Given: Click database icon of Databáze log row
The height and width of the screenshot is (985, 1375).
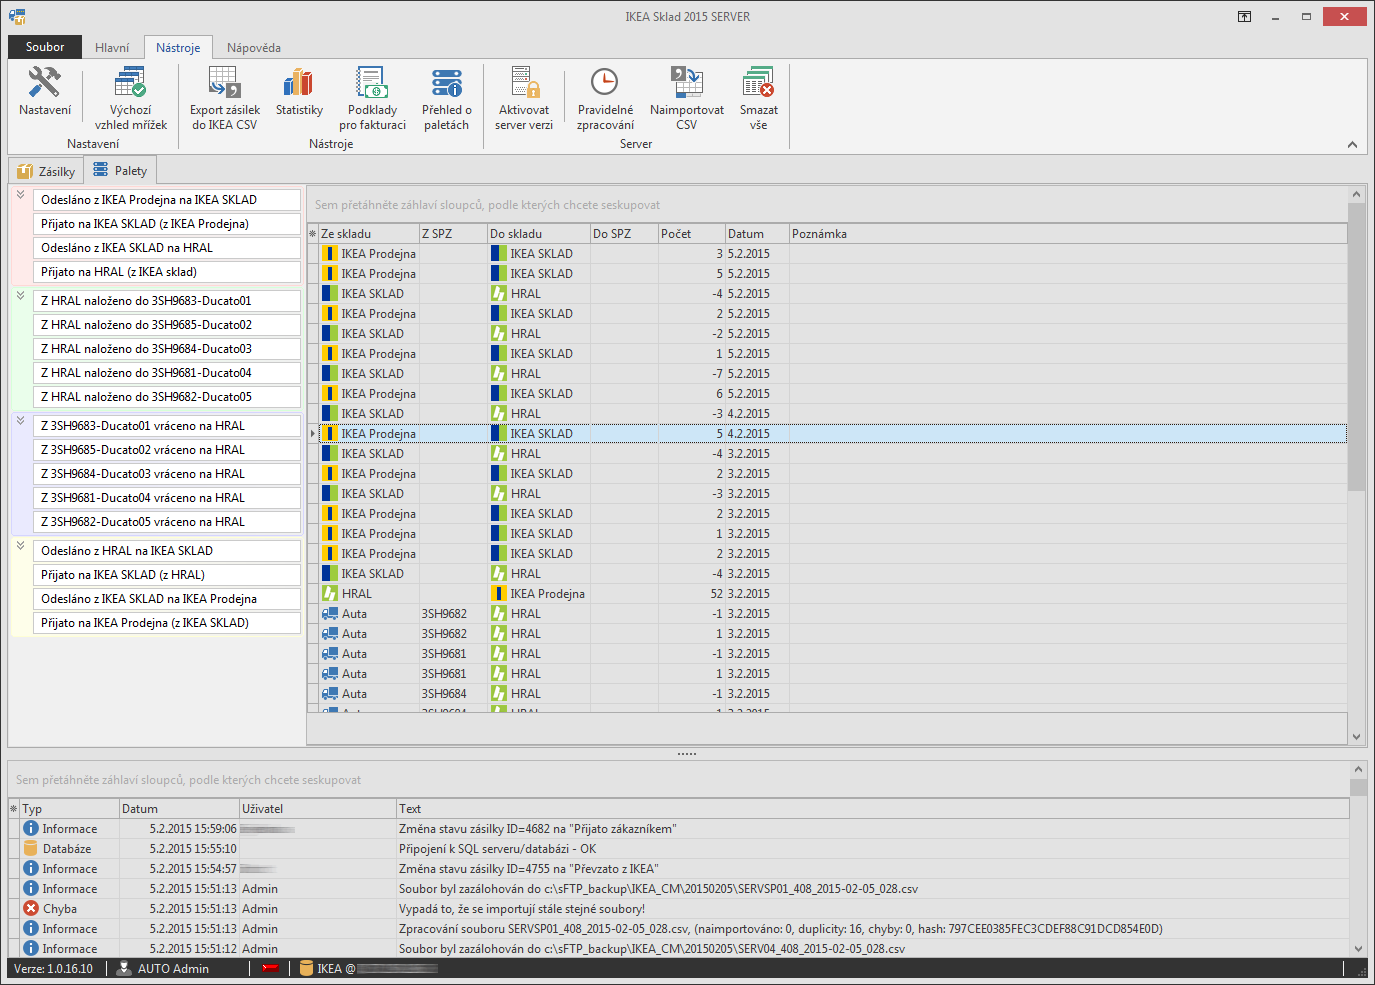Looking at the screenshot, I should 31,848.
